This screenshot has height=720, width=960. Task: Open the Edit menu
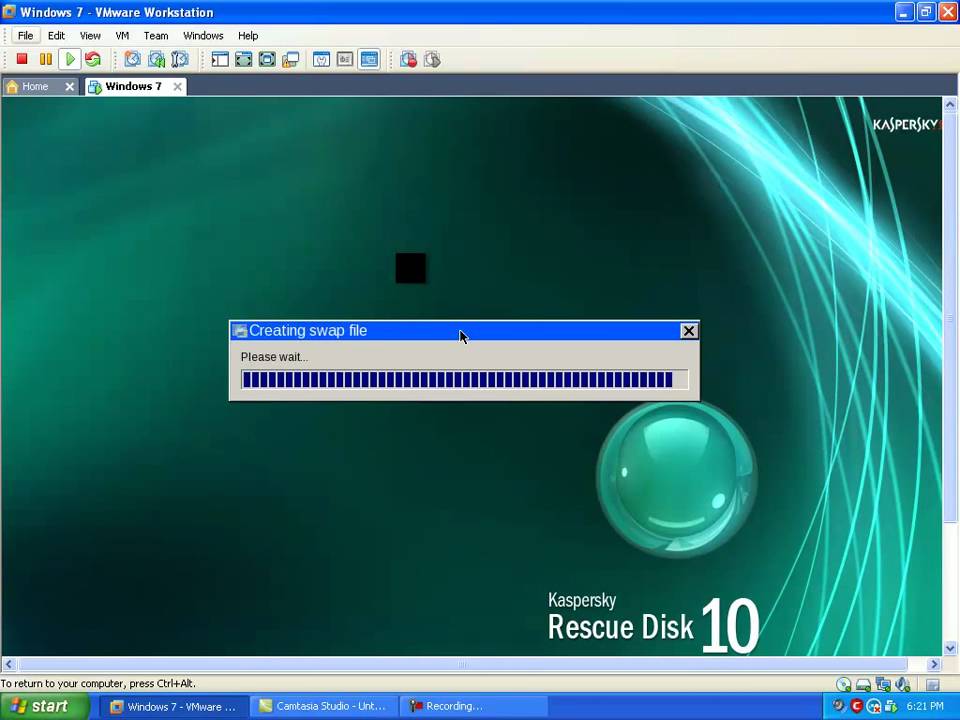pos(56,36)
